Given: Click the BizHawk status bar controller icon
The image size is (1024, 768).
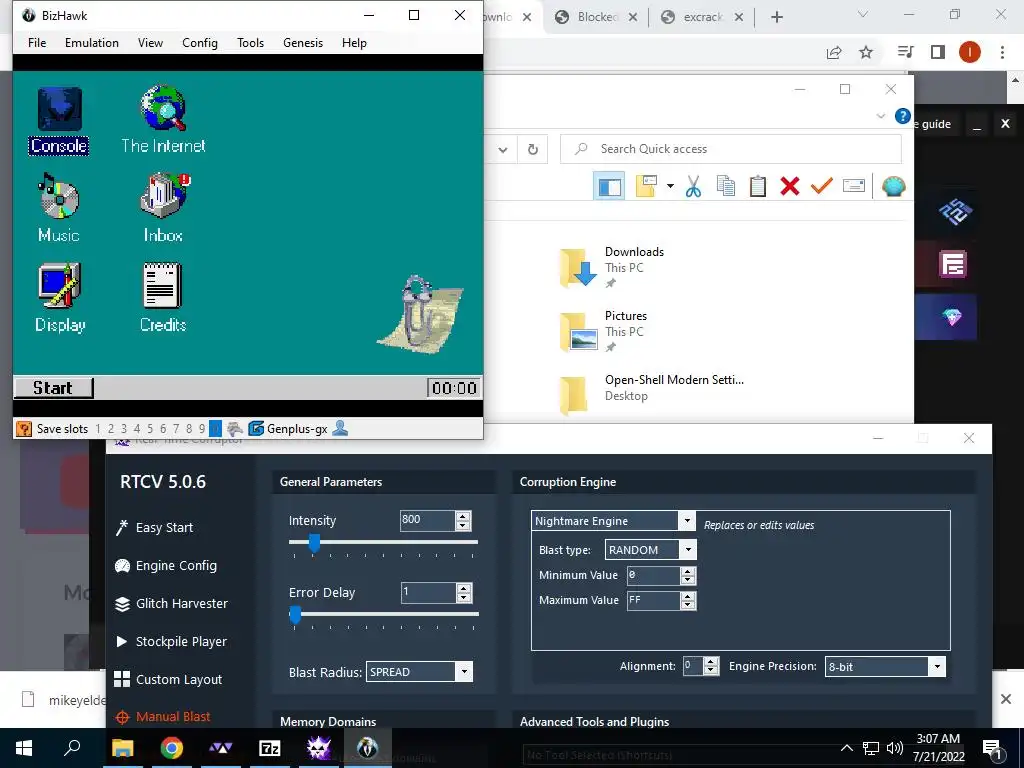Looking at the screenshot, I should 235,428.
